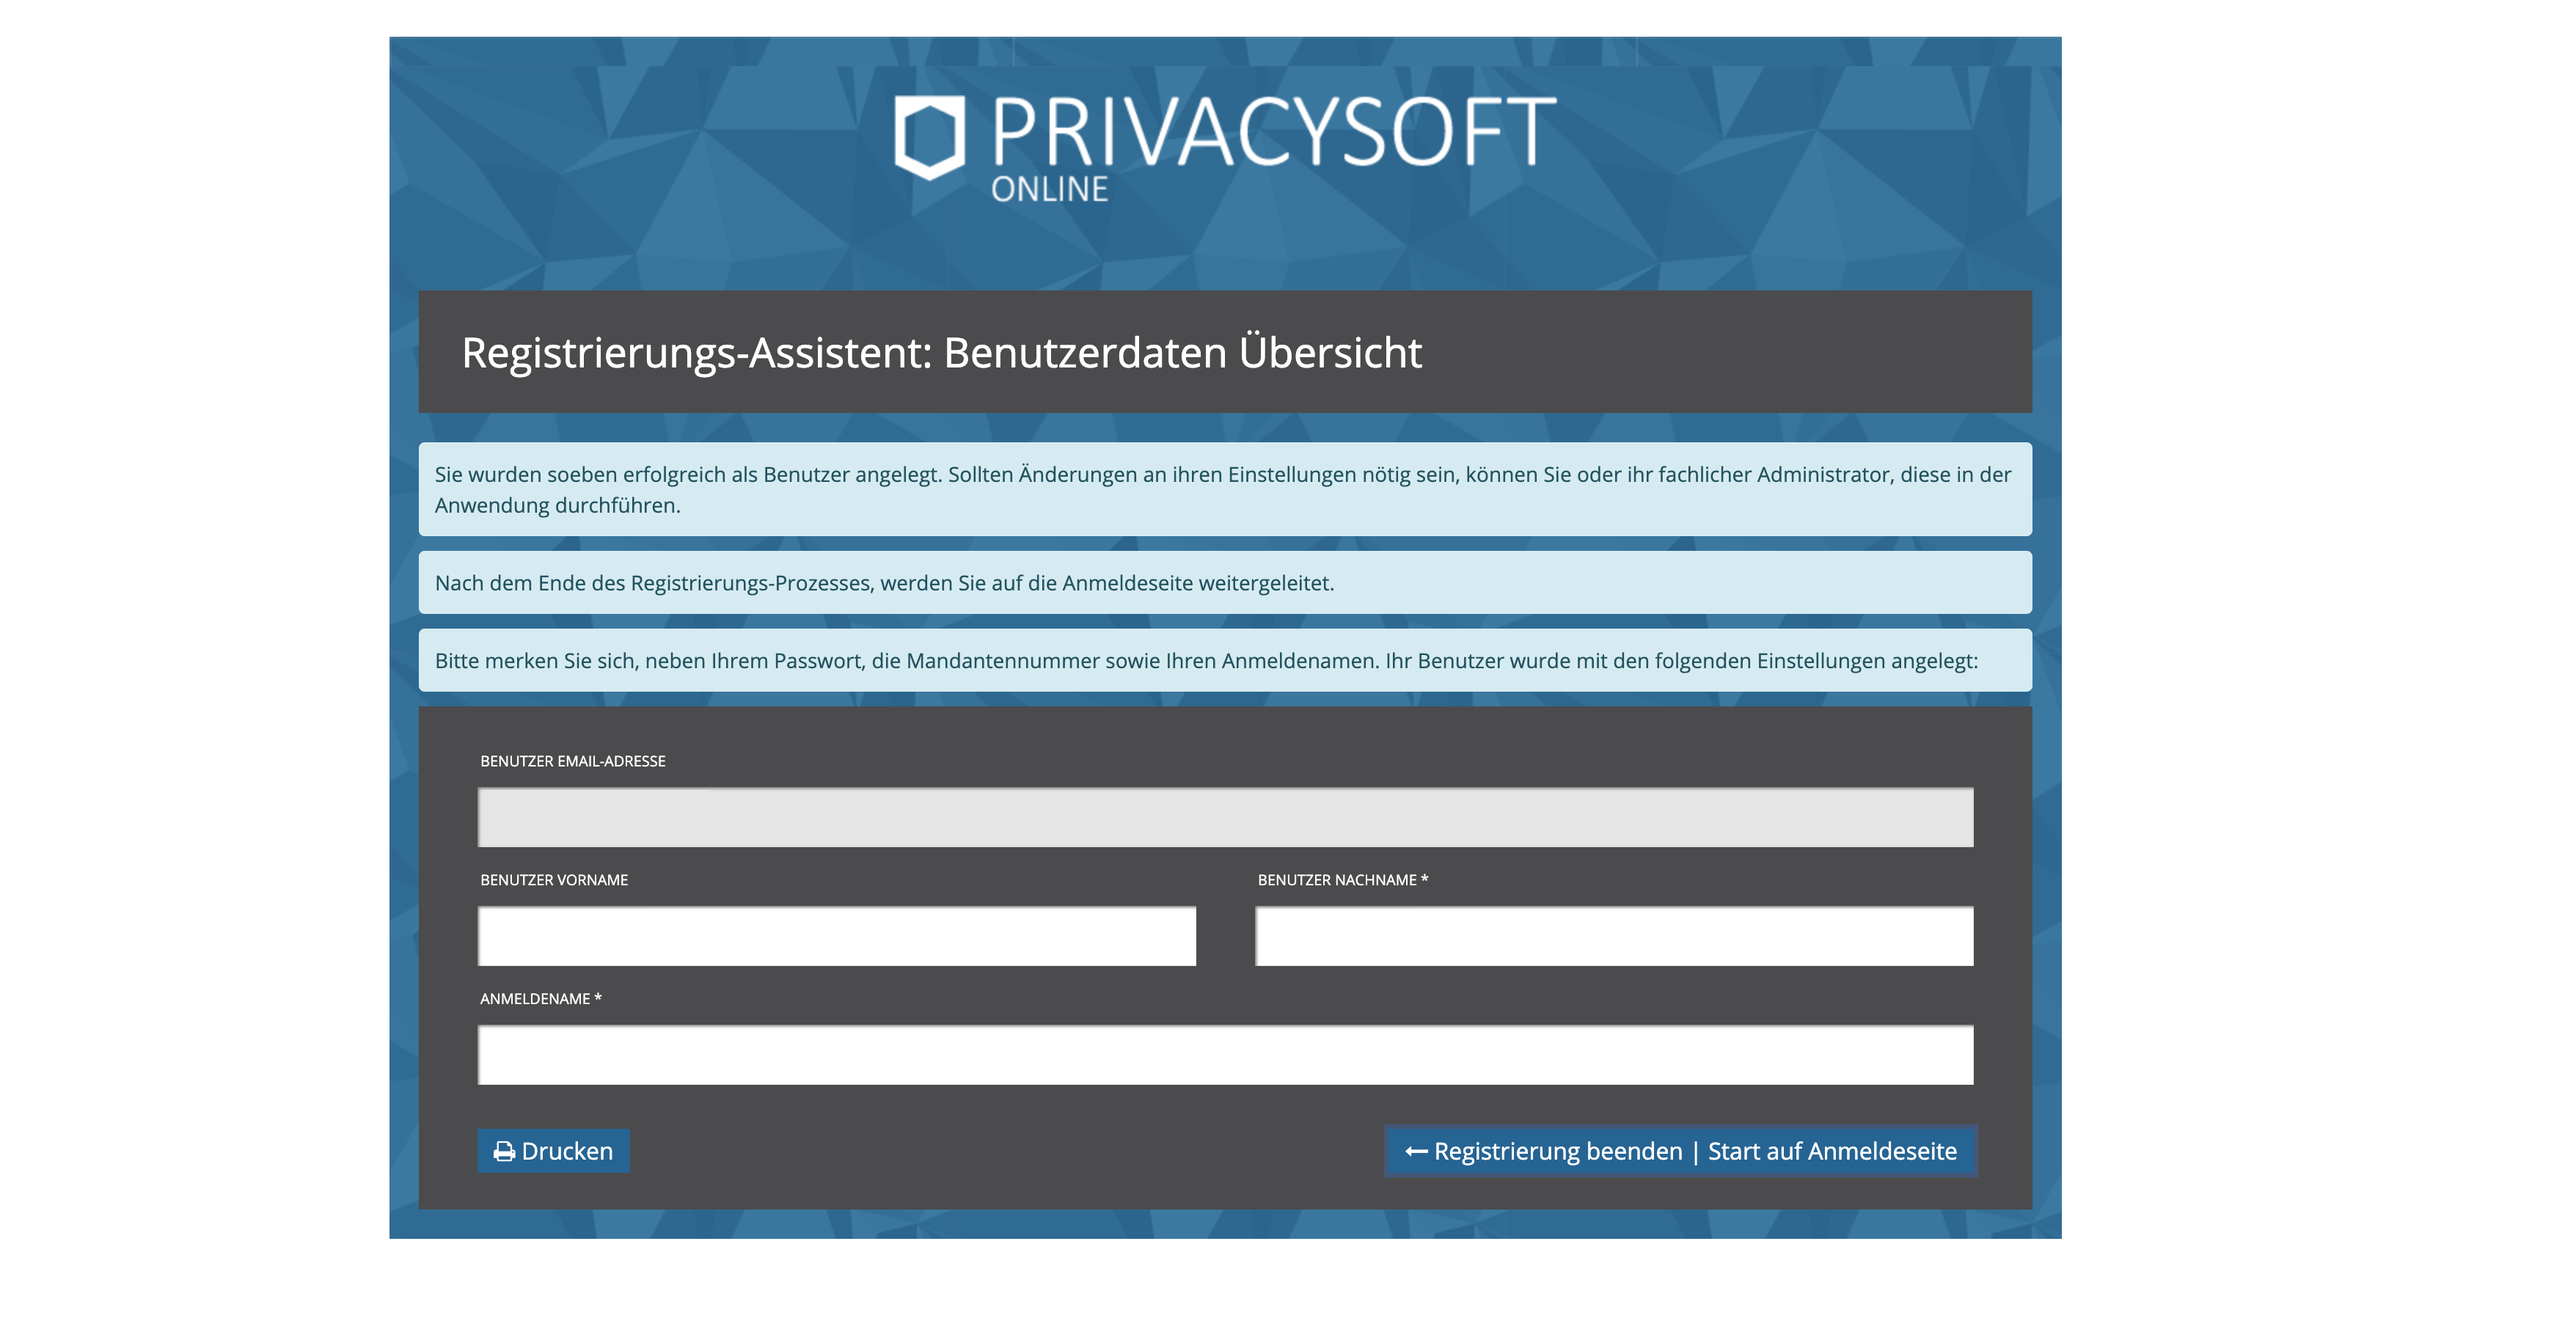Screen dimensions: 2576x1332
Task: Click the printer icon on Drucken button
Action: [x=504, y=1152]
